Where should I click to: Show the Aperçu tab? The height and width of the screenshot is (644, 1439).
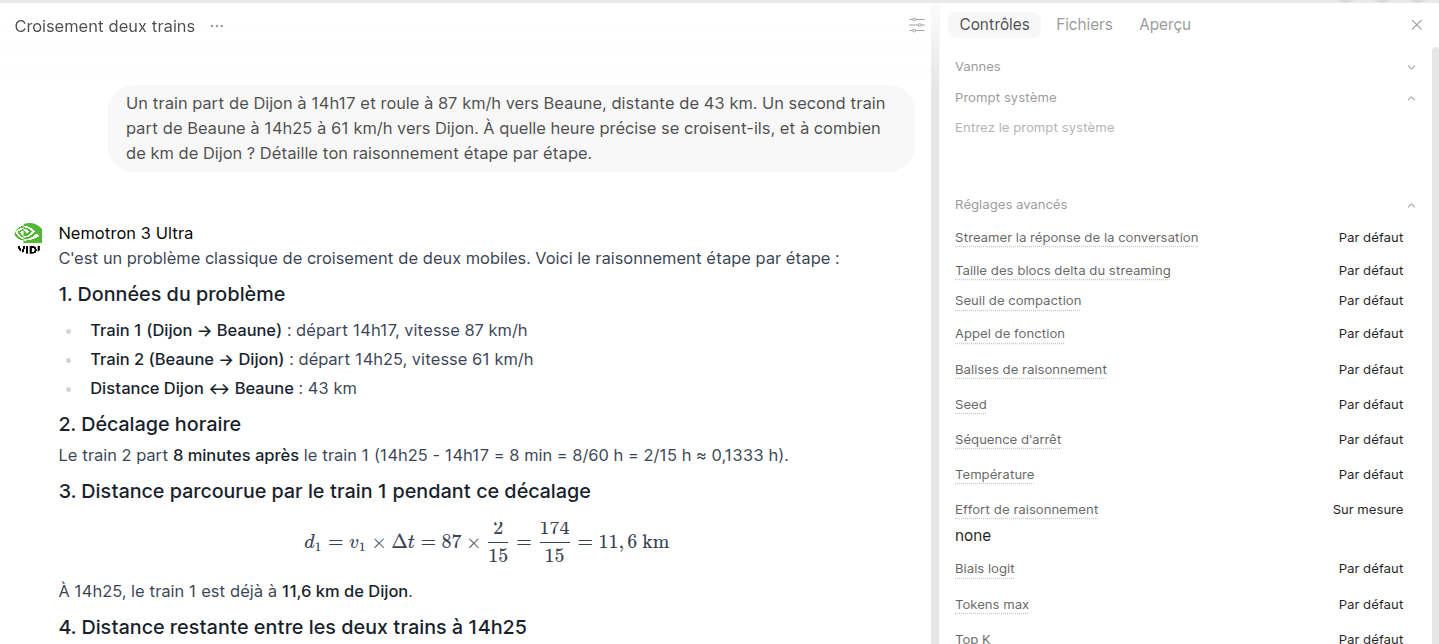1165,25
